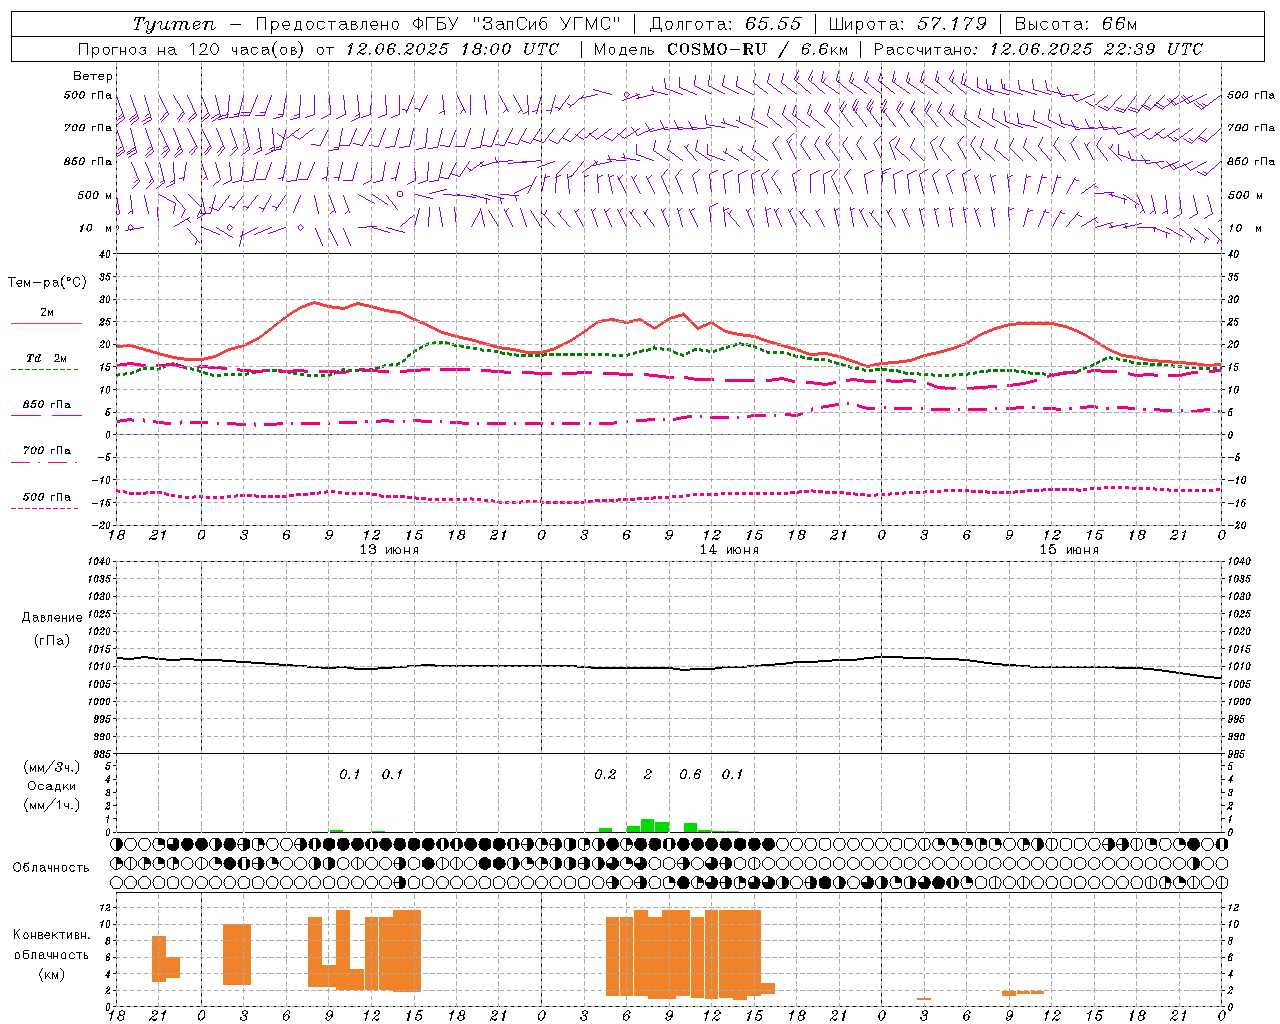1280x1024 pixels.
Task: Click the 15 июня date label
Action: click(1069, 550)
